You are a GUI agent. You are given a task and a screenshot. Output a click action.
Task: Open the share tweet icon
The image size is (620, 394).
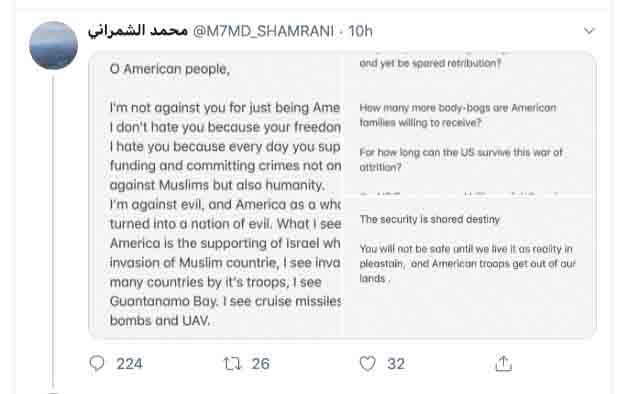point(503,363)
